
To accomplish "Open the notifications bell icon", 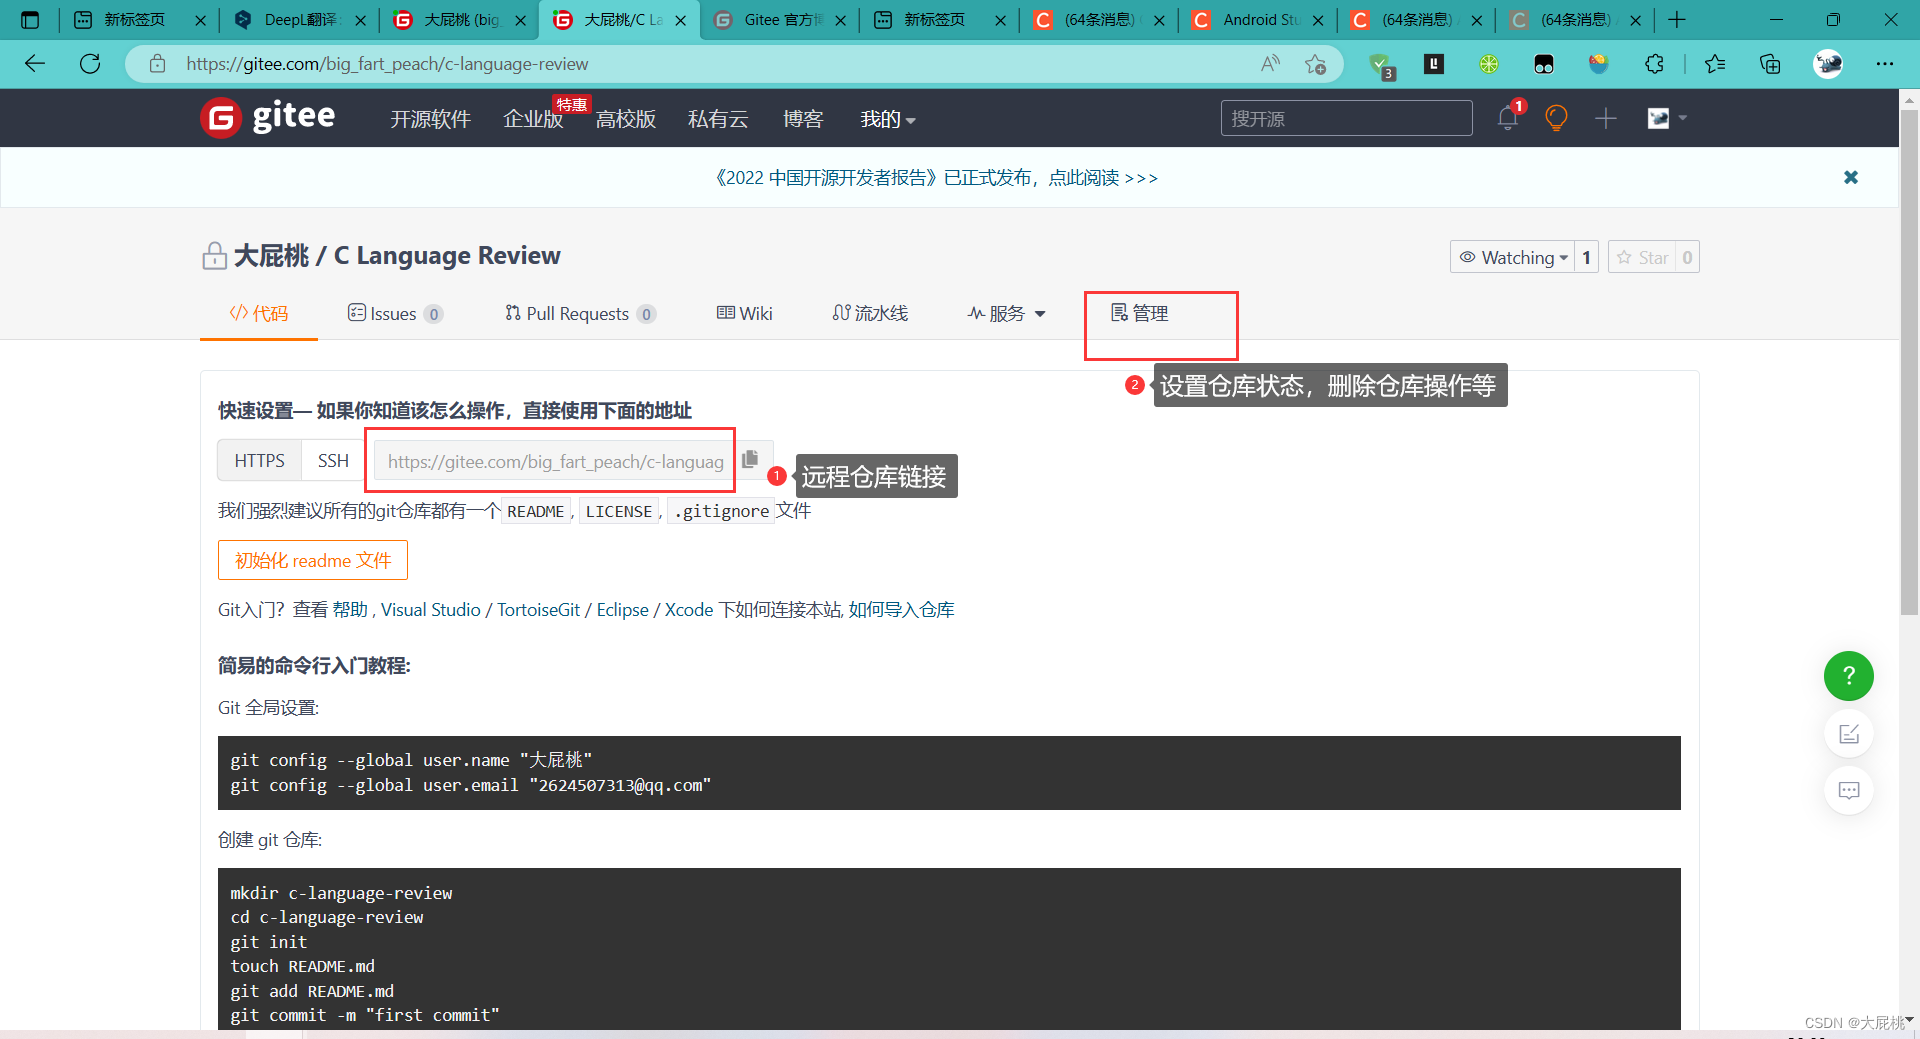I will (1508, 118).
